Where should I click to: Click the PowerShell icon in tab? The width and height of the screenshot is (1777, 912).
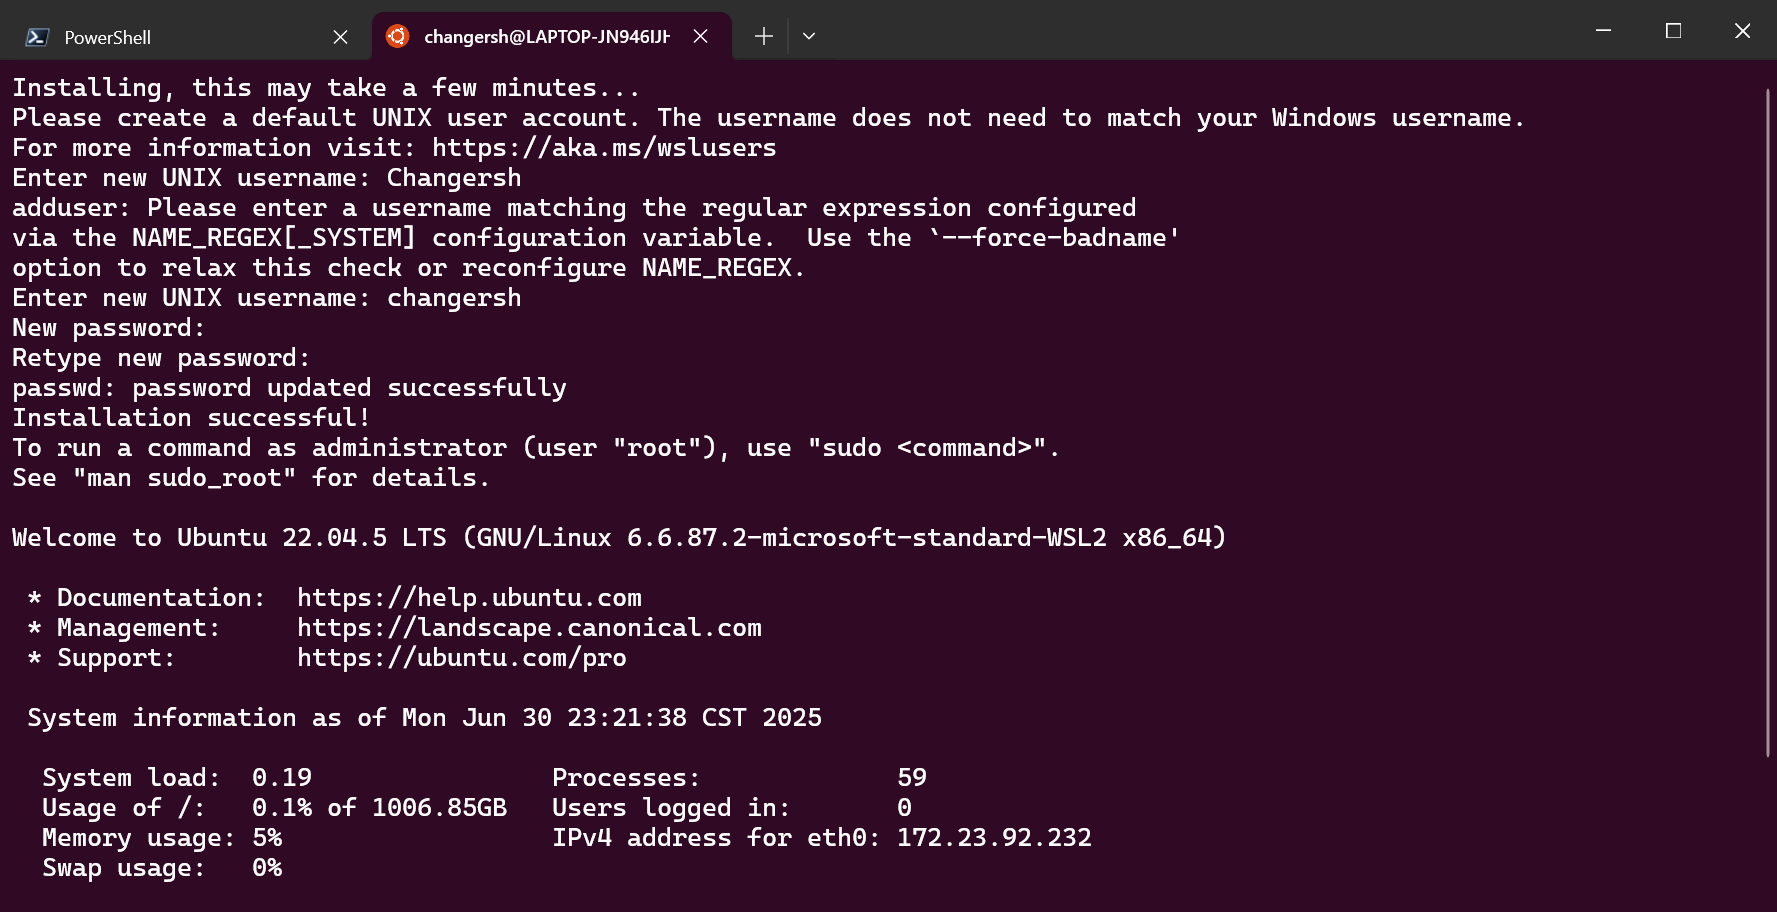point(37,37)
